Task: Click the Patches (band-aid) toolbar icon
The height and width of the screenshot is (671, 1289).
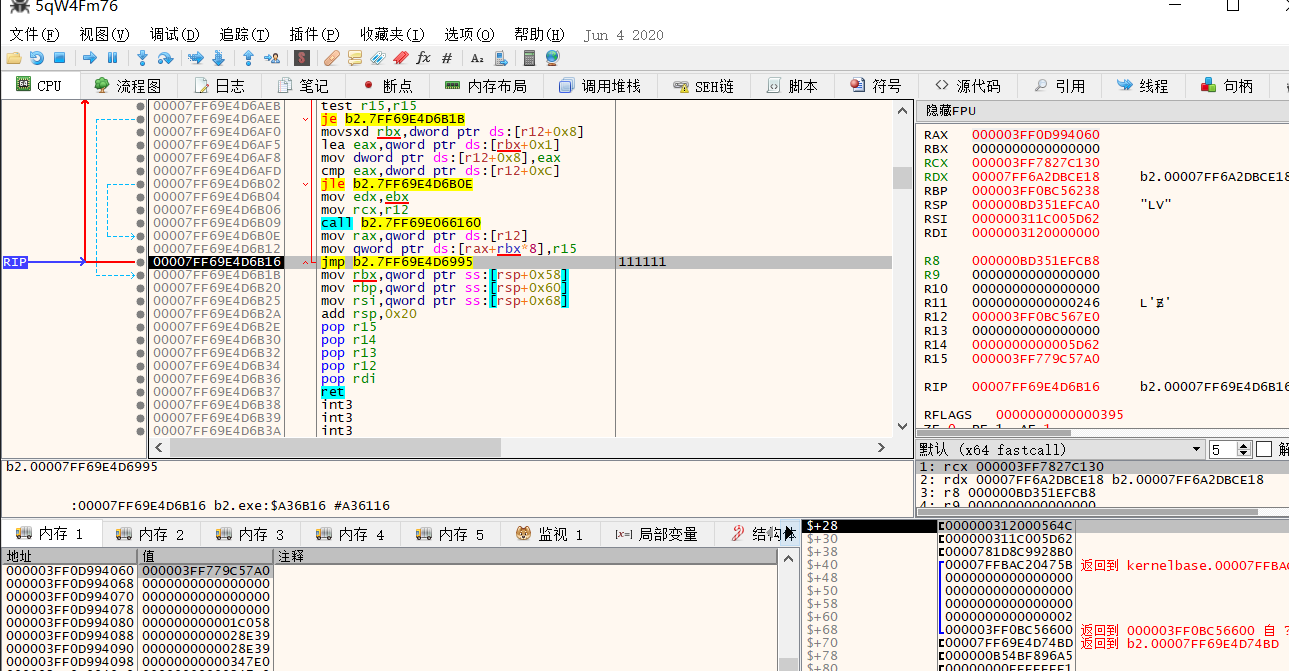Action: coord(332,58)
